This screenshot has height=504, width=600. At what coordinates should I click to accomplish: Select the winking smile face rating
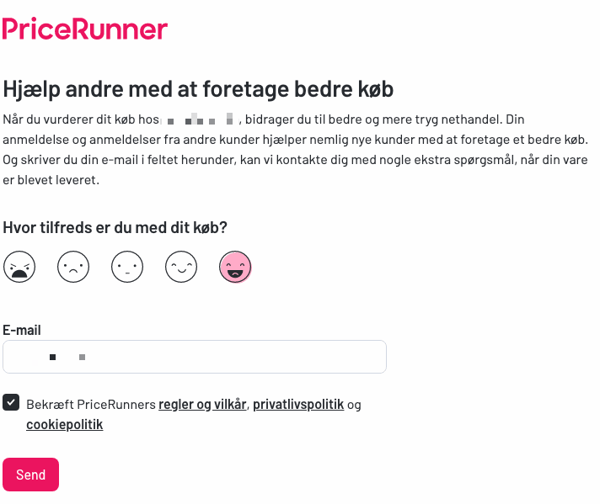[x=181, y=267]
